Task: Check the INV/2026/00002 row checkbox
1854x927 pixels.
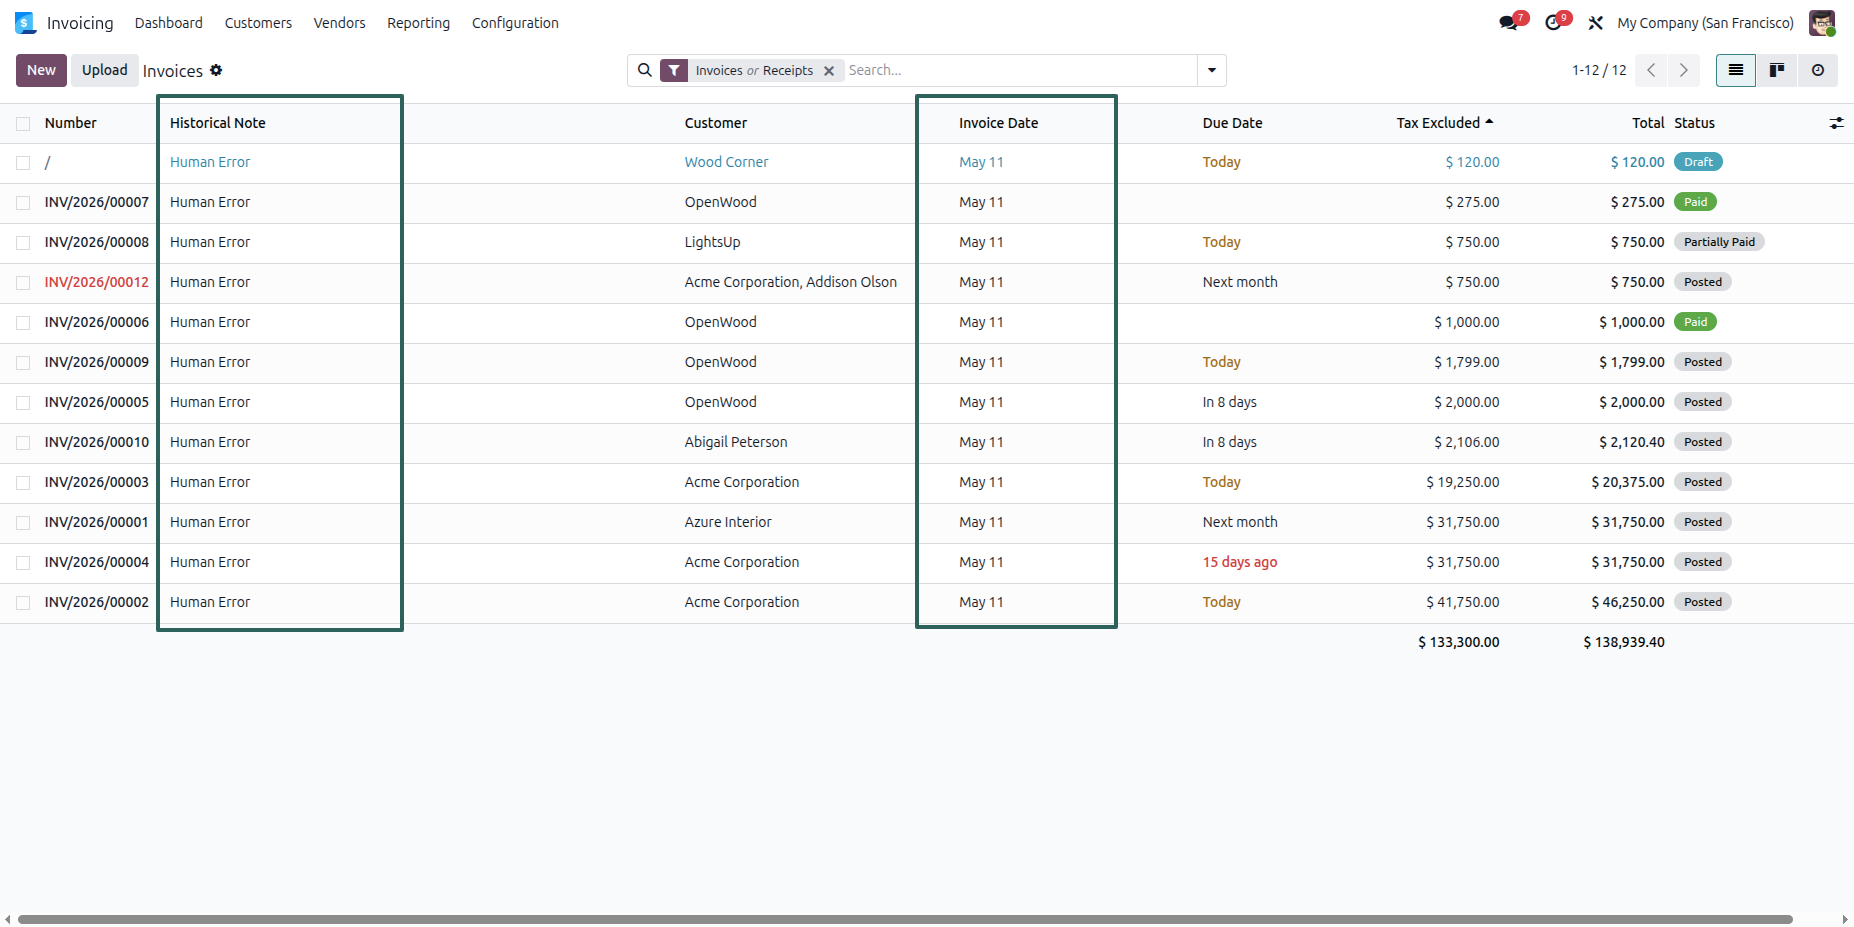Action: [x=23, y=602]
